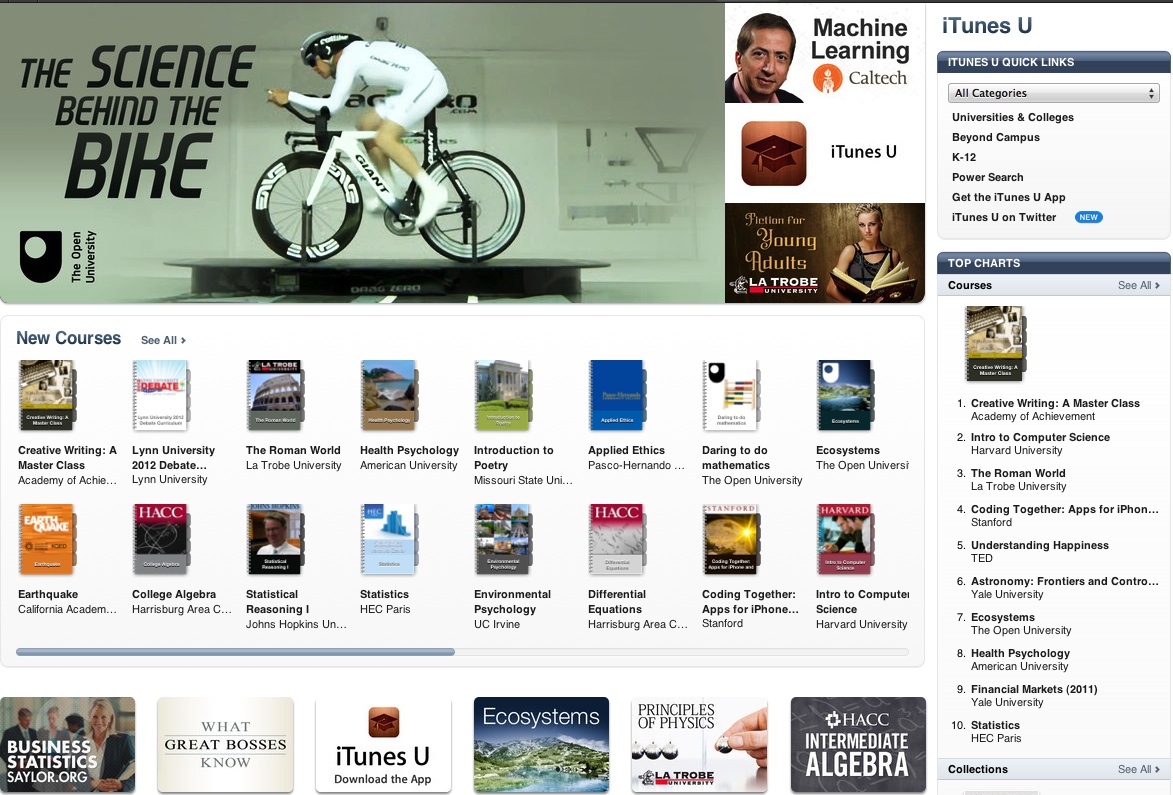Open the Ecosystems course icon in New Courses

click(845, 396)
